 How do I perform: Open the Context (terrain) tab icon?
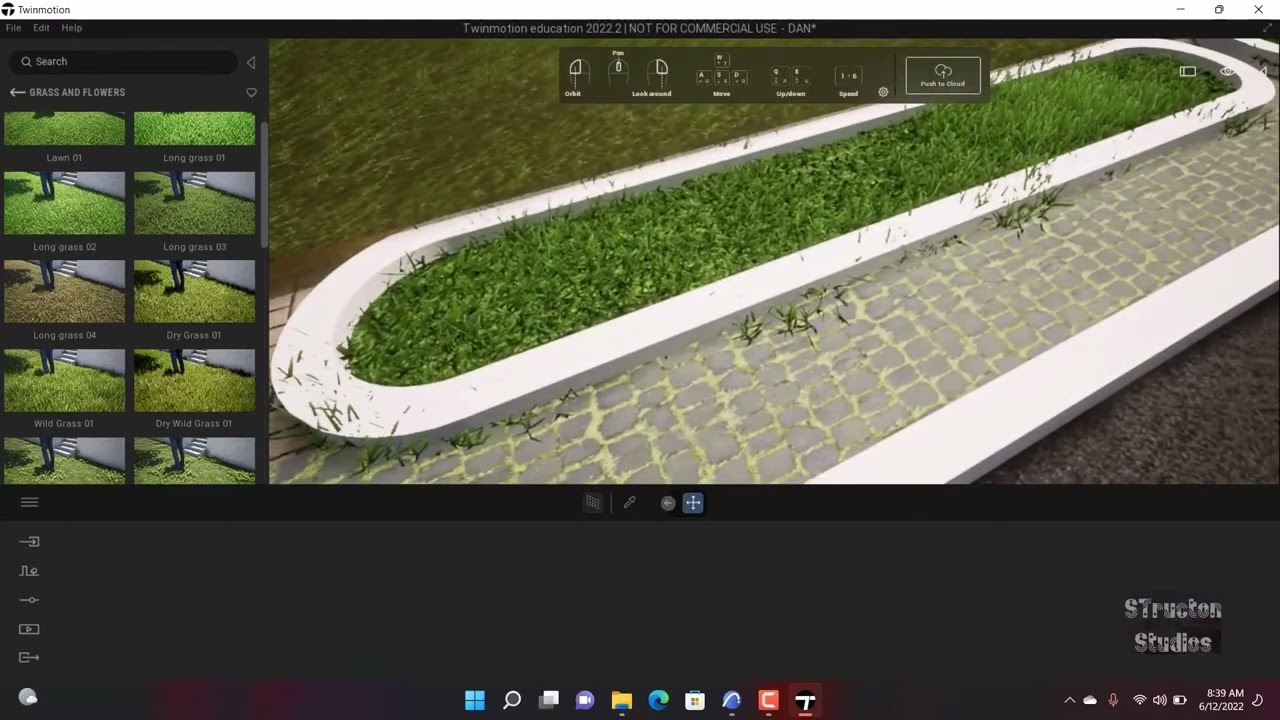pos(29,571)
